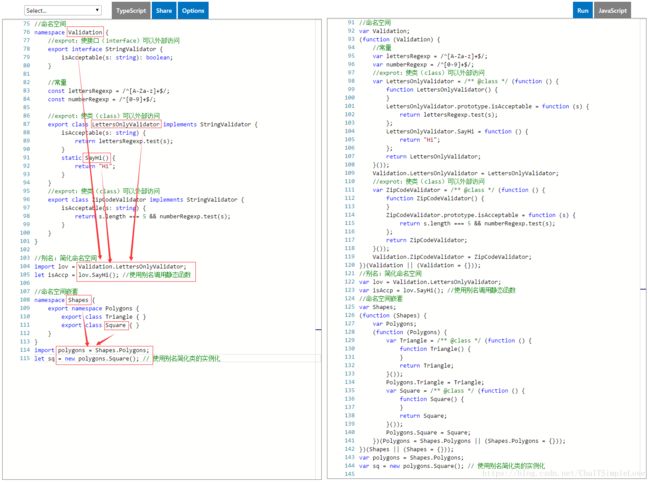This screenshot has width=650, height=482.
Task: Click 'import polygons = Shapes.Polygons;' line
Action: click(x=92, y=350)
